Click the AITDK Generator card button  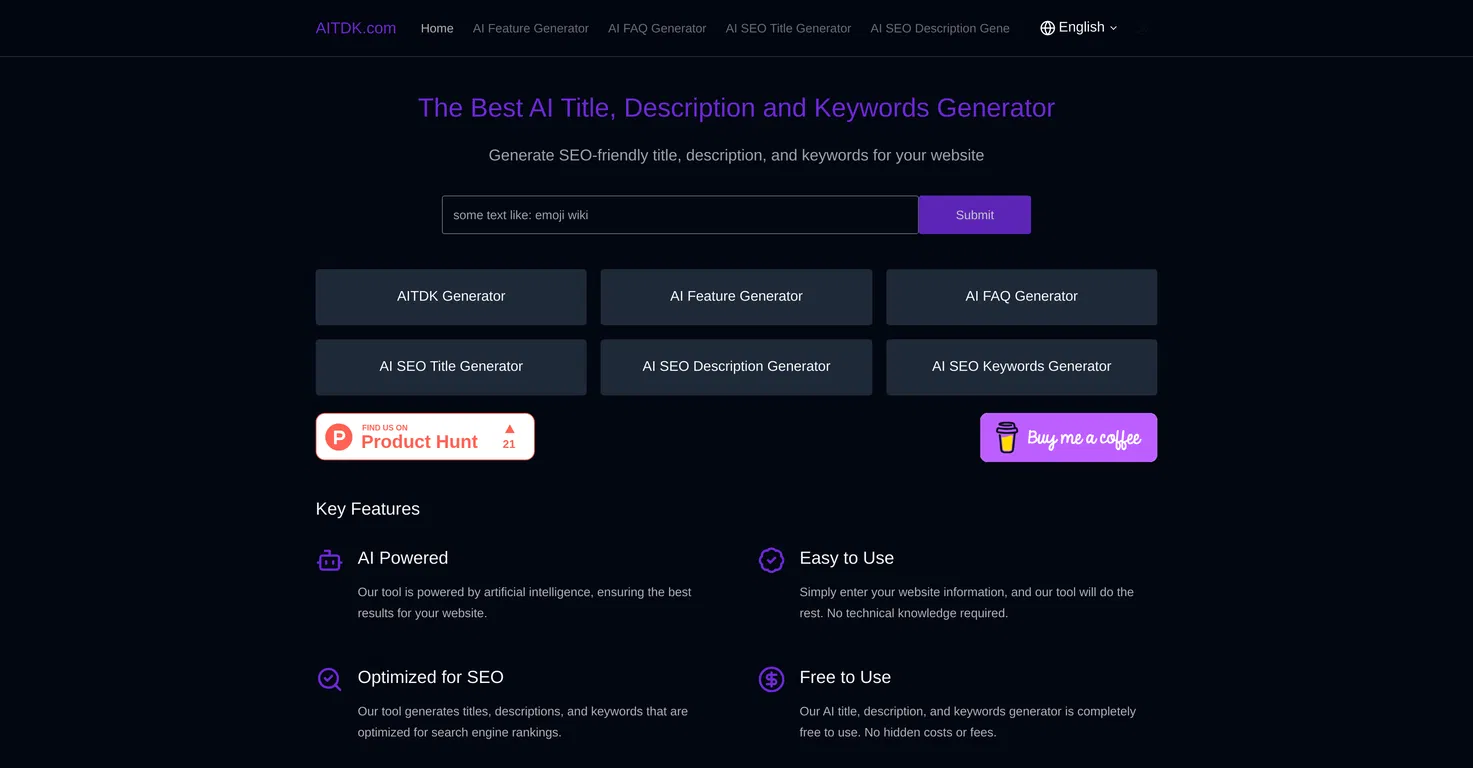pos(451,296)
